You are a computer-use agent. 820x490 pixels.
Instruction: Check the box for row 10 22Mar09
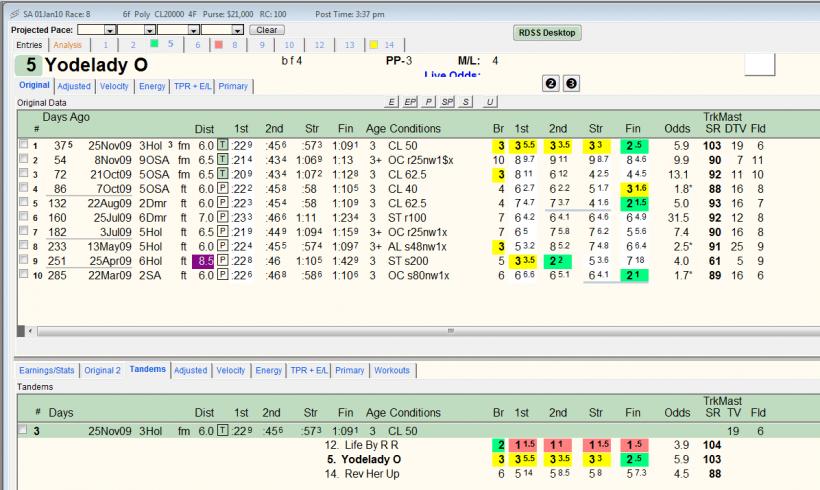24,274
